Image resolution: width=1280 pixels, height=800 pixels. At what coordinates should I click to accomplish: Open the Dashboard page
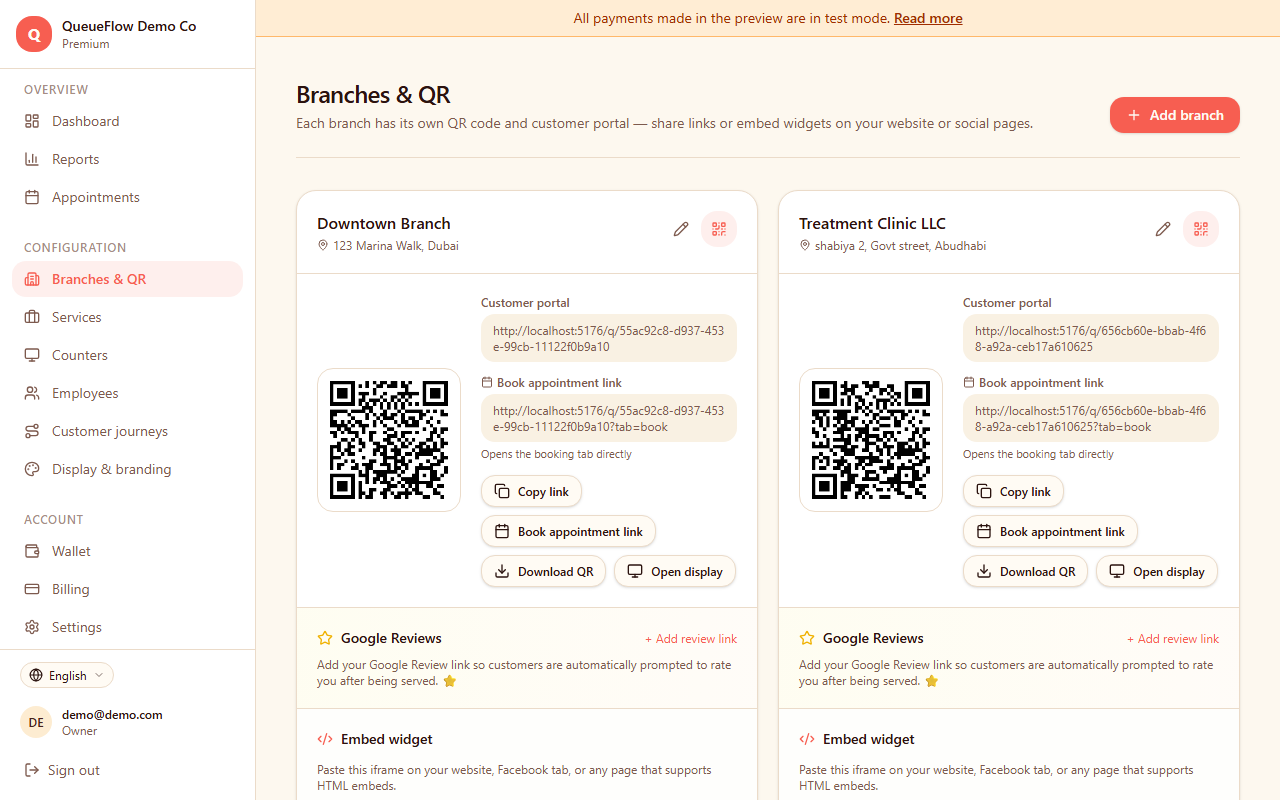127,121
